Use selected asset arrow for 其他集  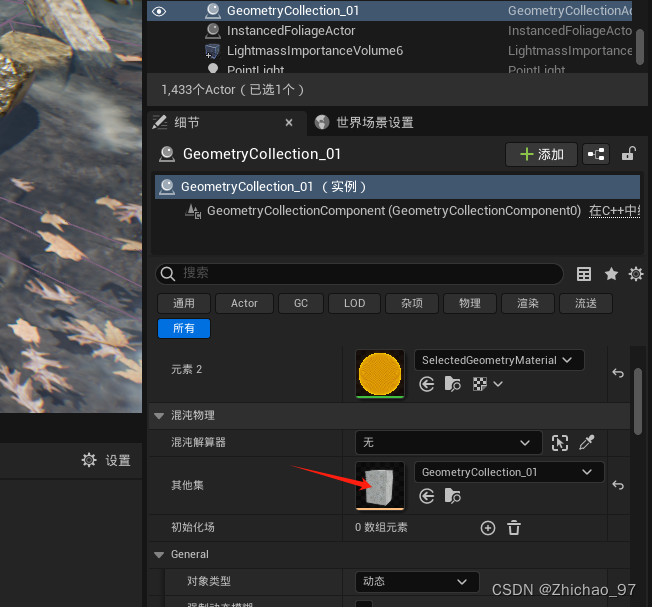427,496
